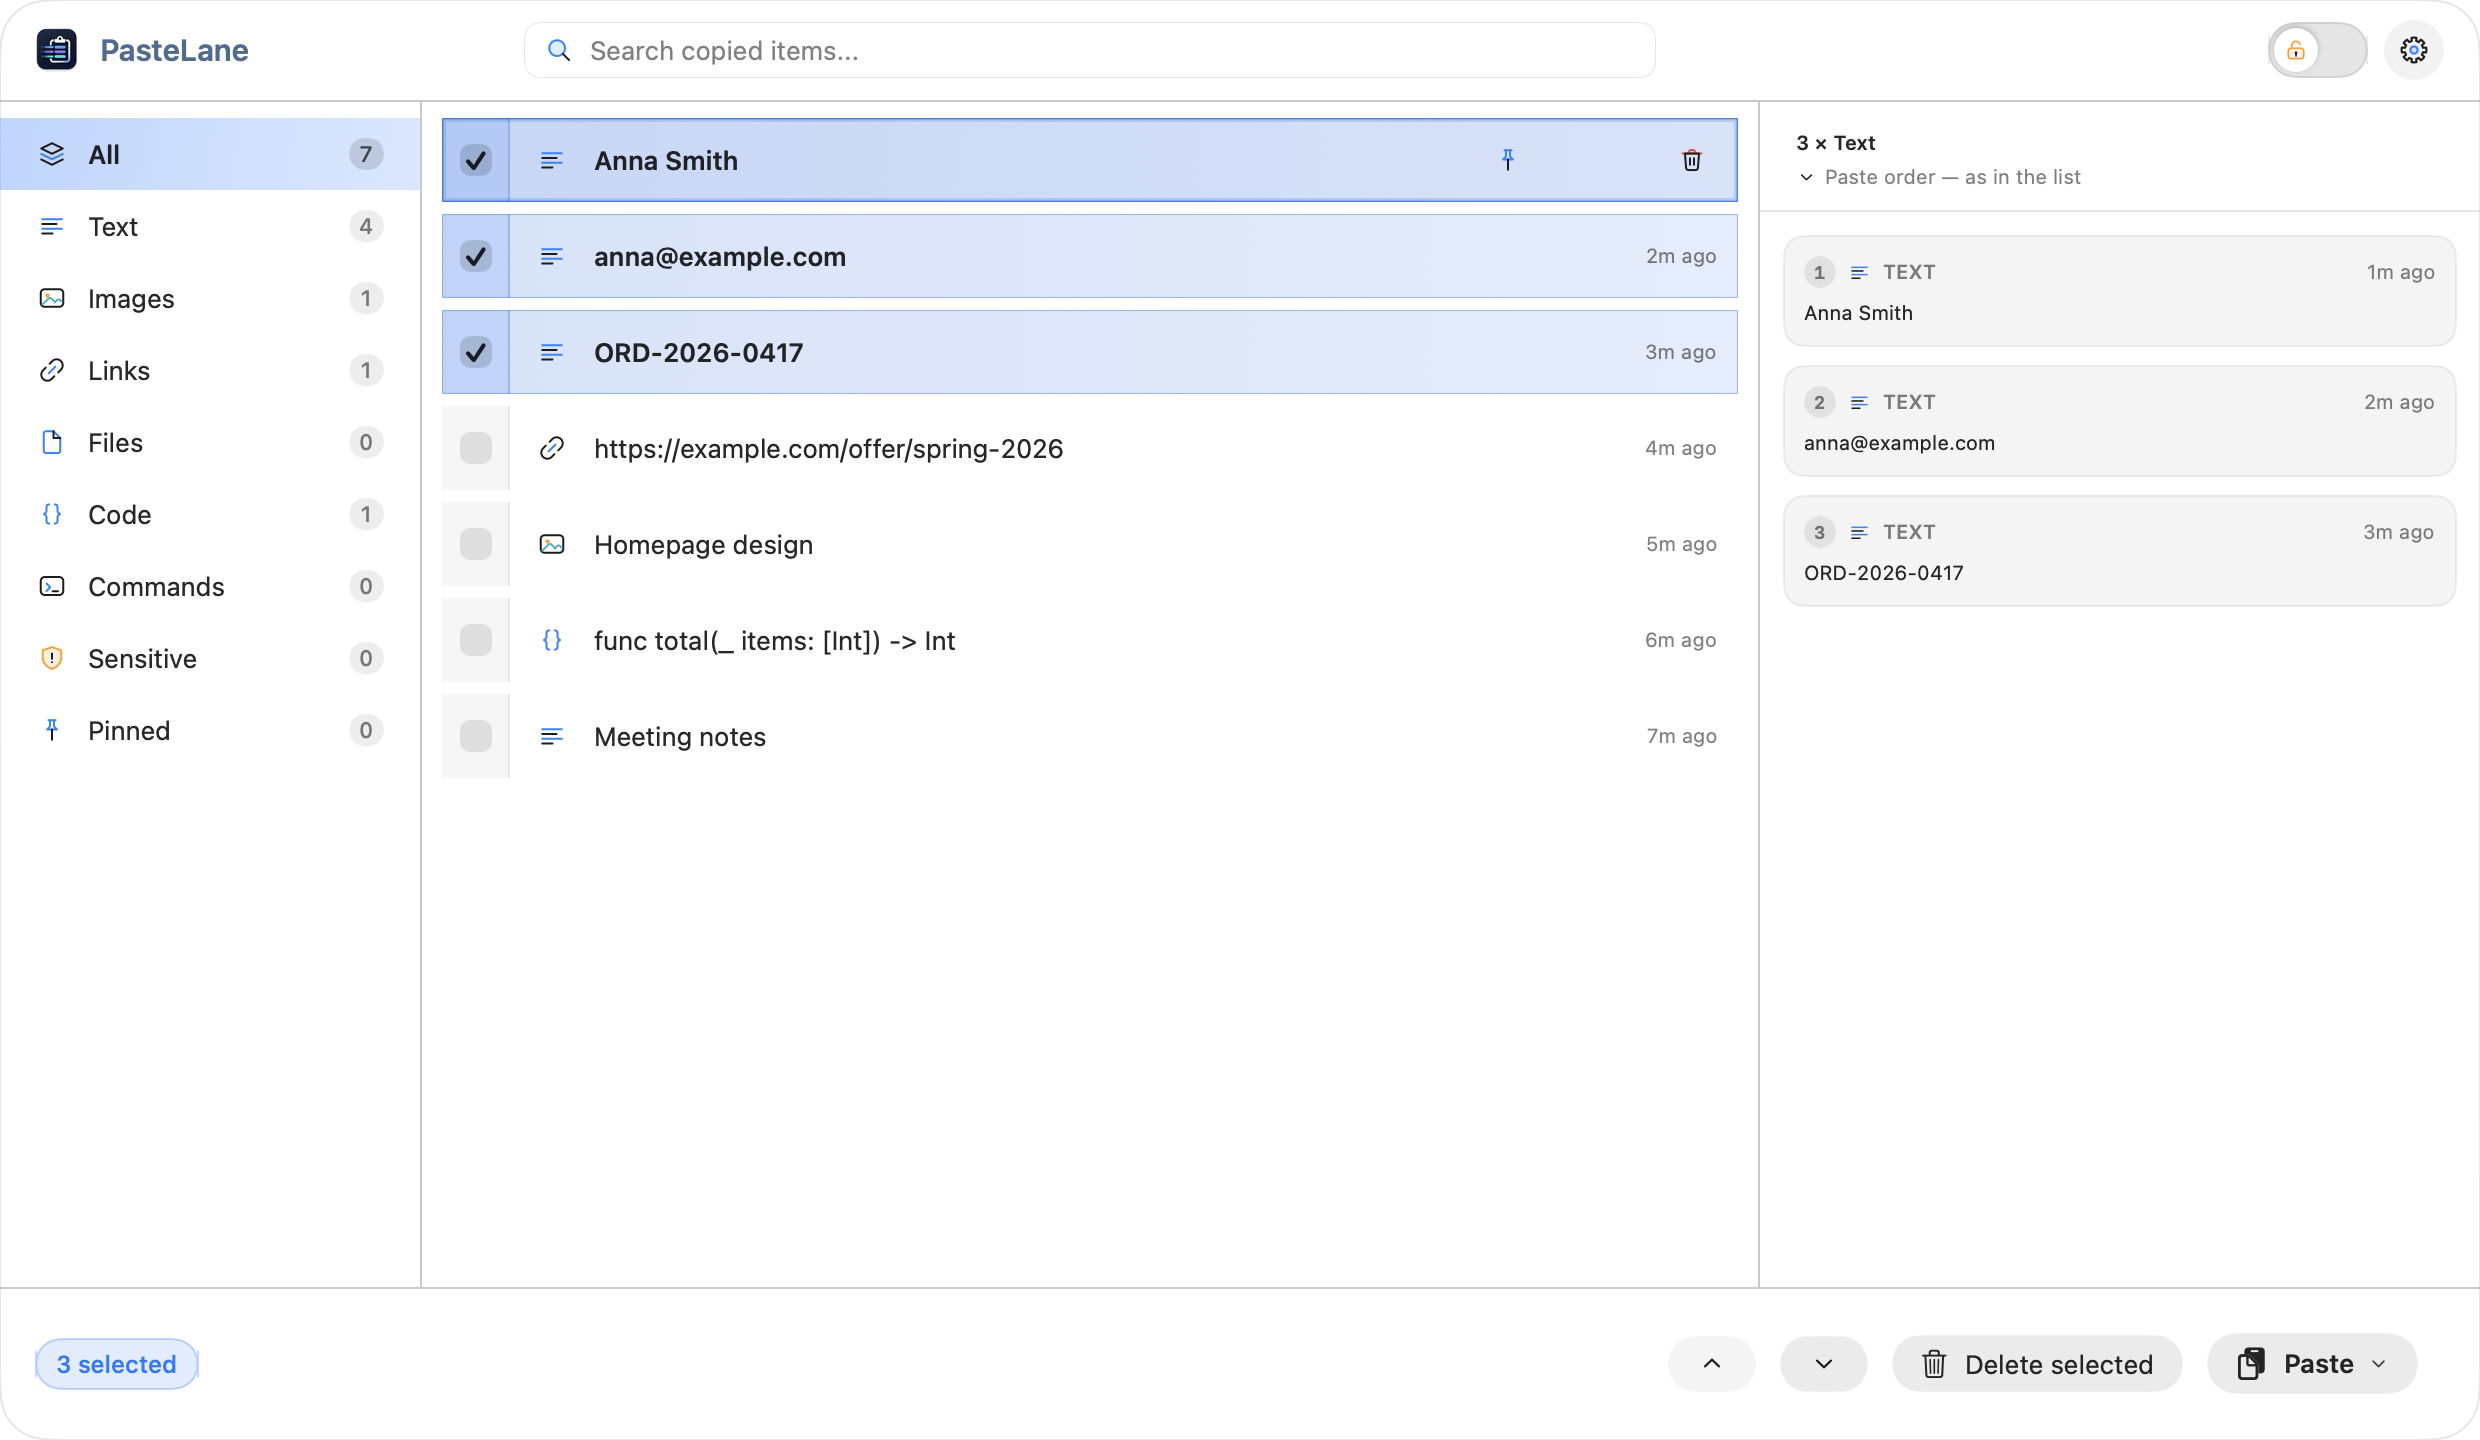The height and width of the screenshot is (1440, 2480).
Task: Select the ORD-2026-0417 preview card
Action: pyautogui.click(x=2119, y=551)
